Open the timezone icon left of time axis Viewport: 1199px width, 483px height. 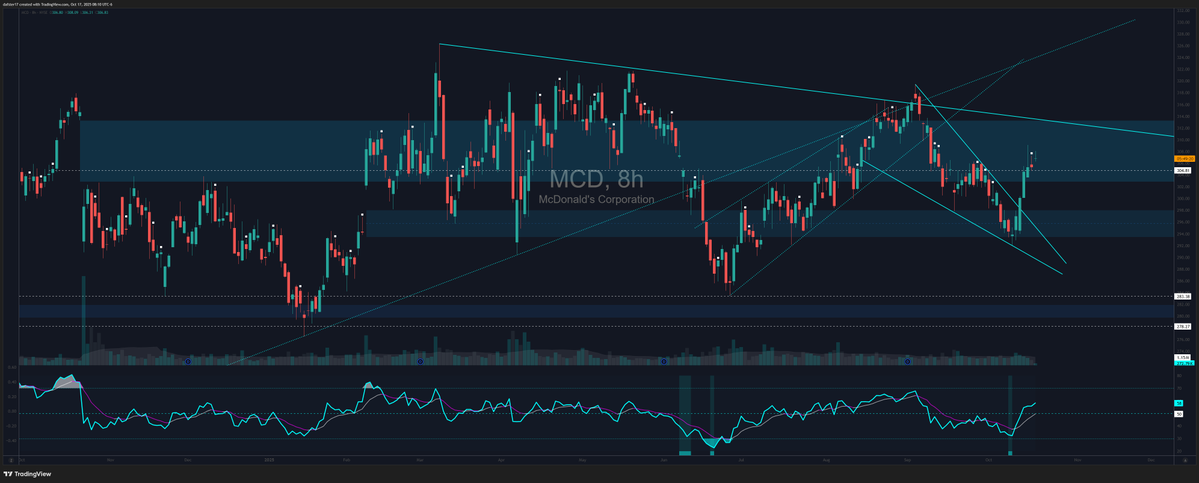tap(13, 460)
